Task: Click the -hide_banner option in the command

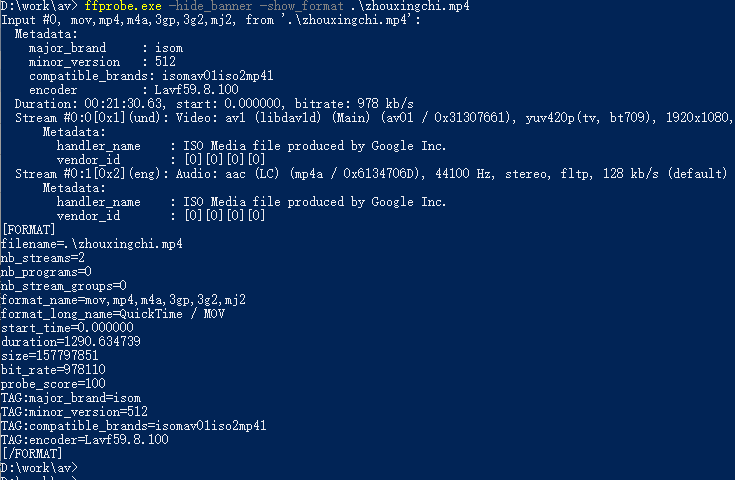Action: click(213, 6)
